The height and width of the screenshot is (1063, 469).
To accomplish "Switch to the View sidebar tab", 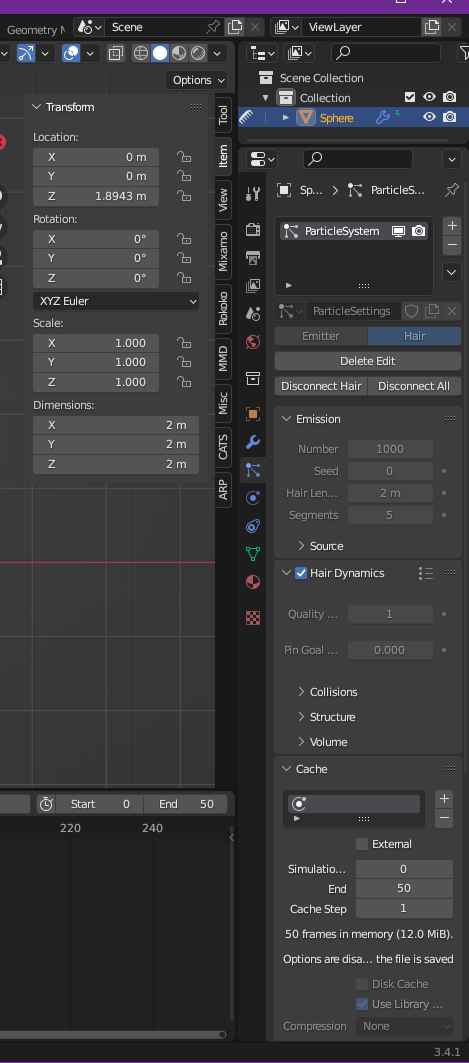I will coord(223,199).
